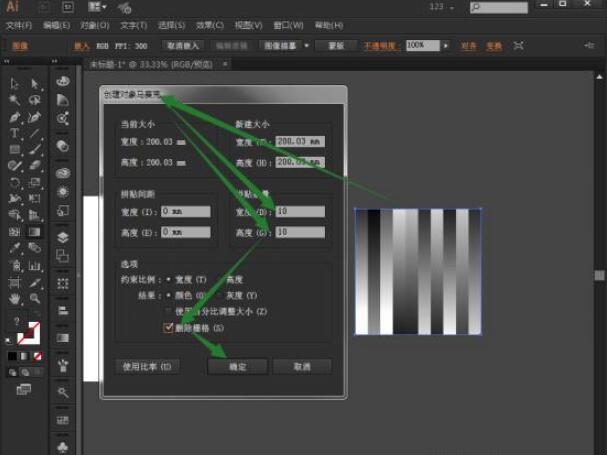
Task: Open the 对象(O) menu
Action: (x=95, y=26)
